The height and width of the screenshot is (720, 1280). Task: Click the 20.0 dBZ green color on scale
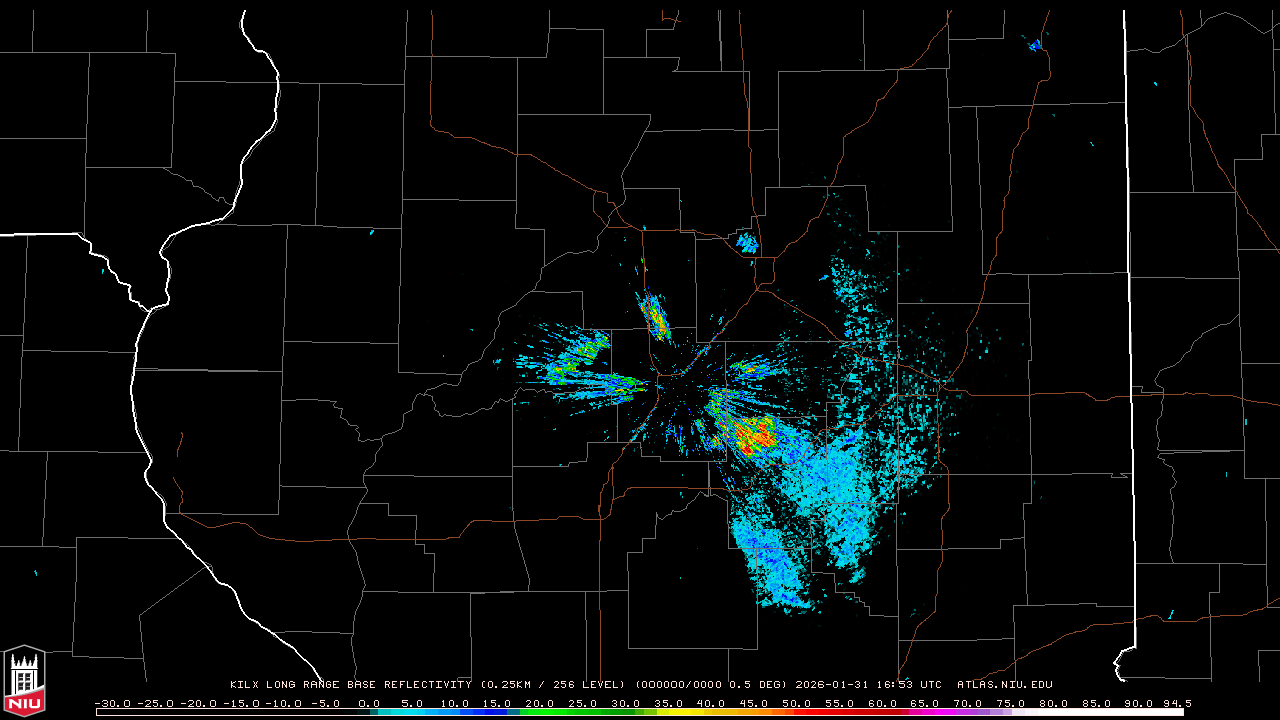click(x=540, y=712)
